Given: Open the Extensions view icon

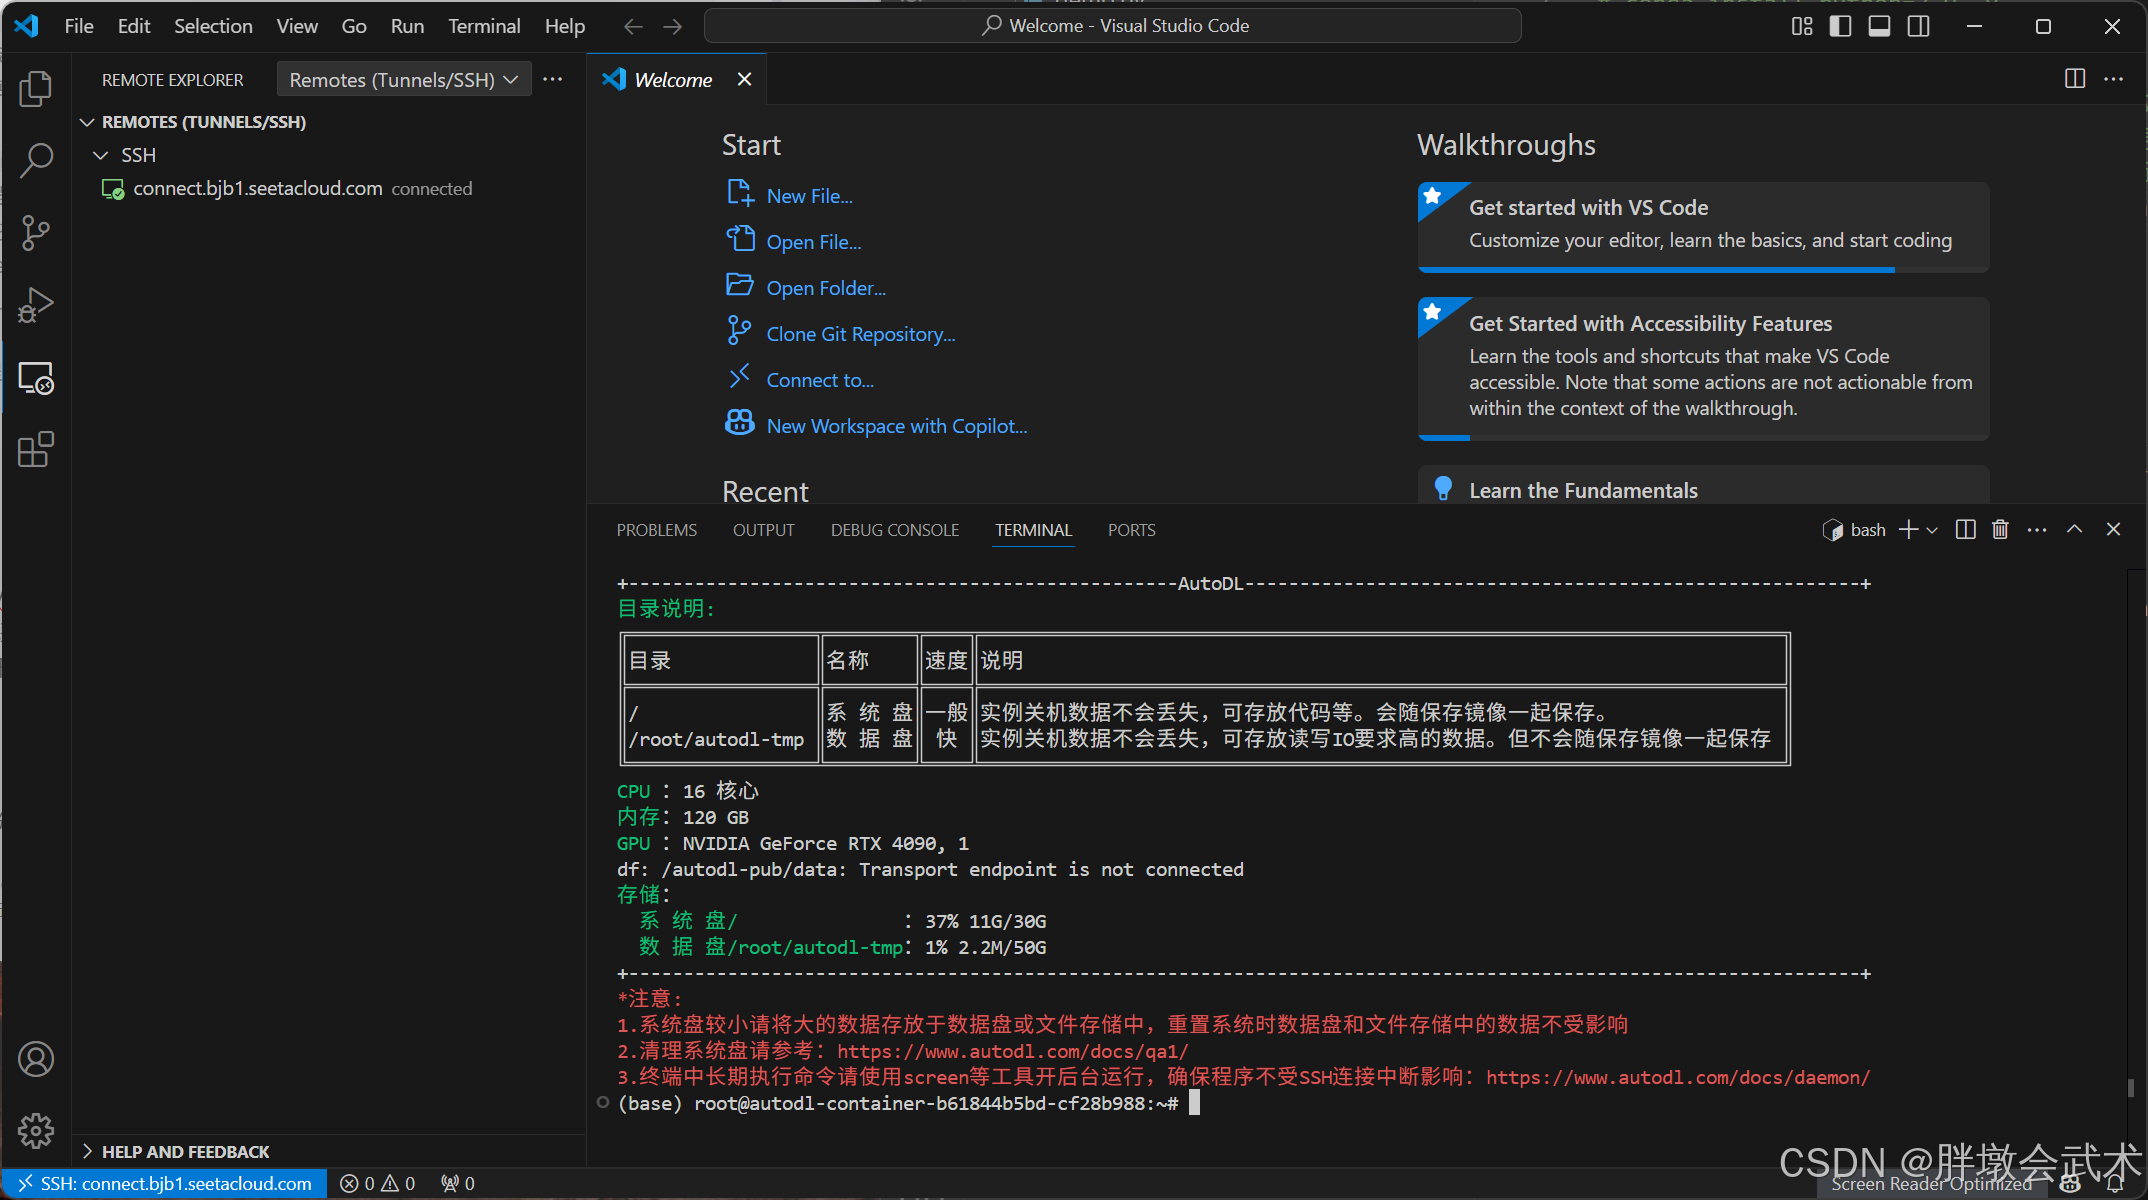Looking at the screenshot, I should [36, 450].
